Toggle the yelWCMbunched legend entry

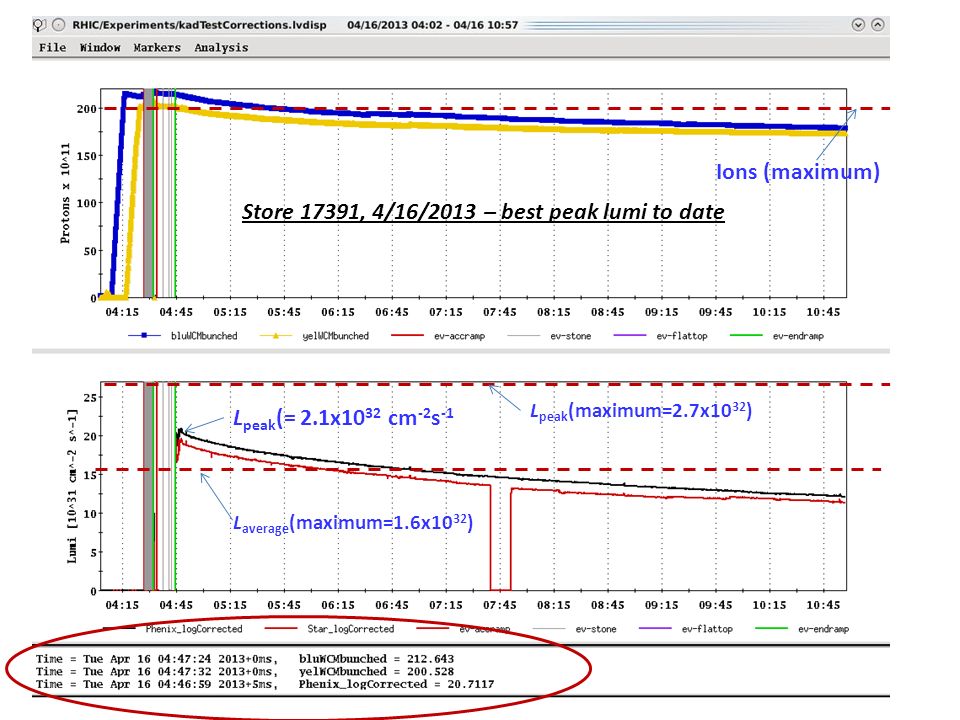[x=314, y=336]
